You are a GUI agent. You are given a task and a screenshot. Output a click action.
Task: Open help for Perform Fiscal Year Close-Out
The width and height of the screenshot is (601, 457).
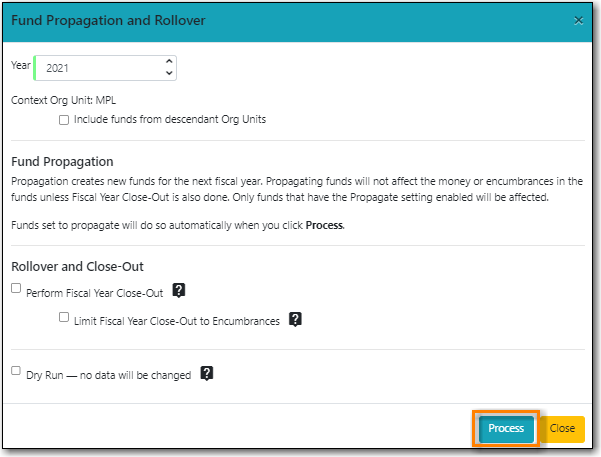point(180,291)
